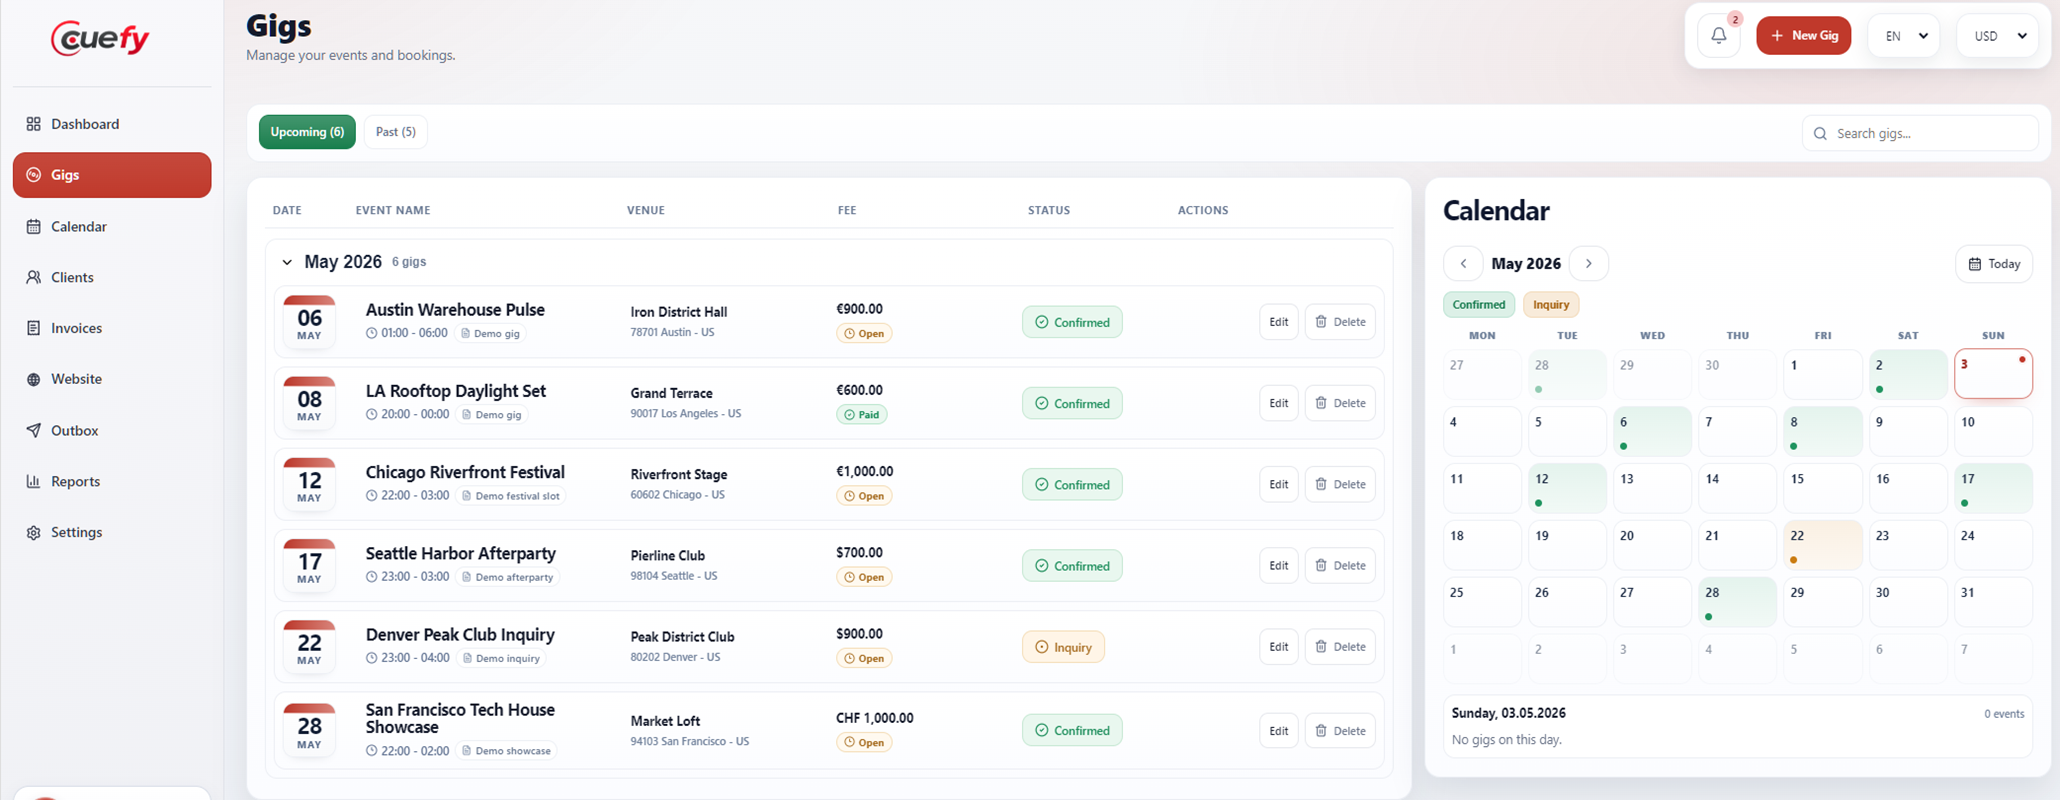Viewport: 2060px width, 800px height.
Task: Click the Paid badge for LA Rooftop
Action: pyautogui.click(x=862, y=414)
